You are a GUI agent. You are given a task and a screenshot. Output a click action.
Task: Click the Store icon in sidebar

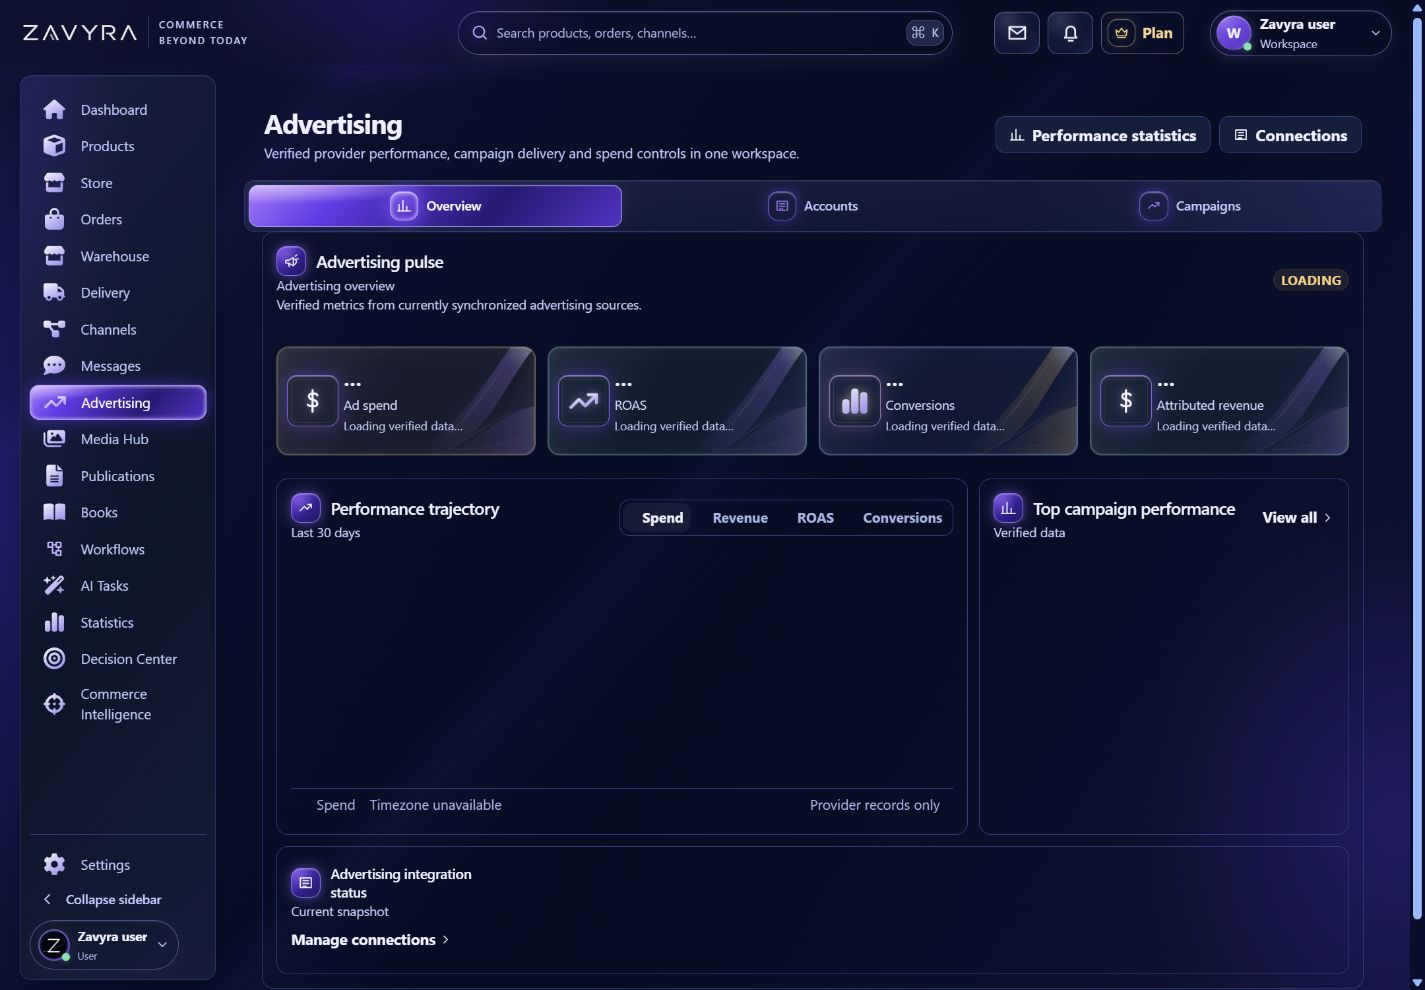[x=55, y=183]
